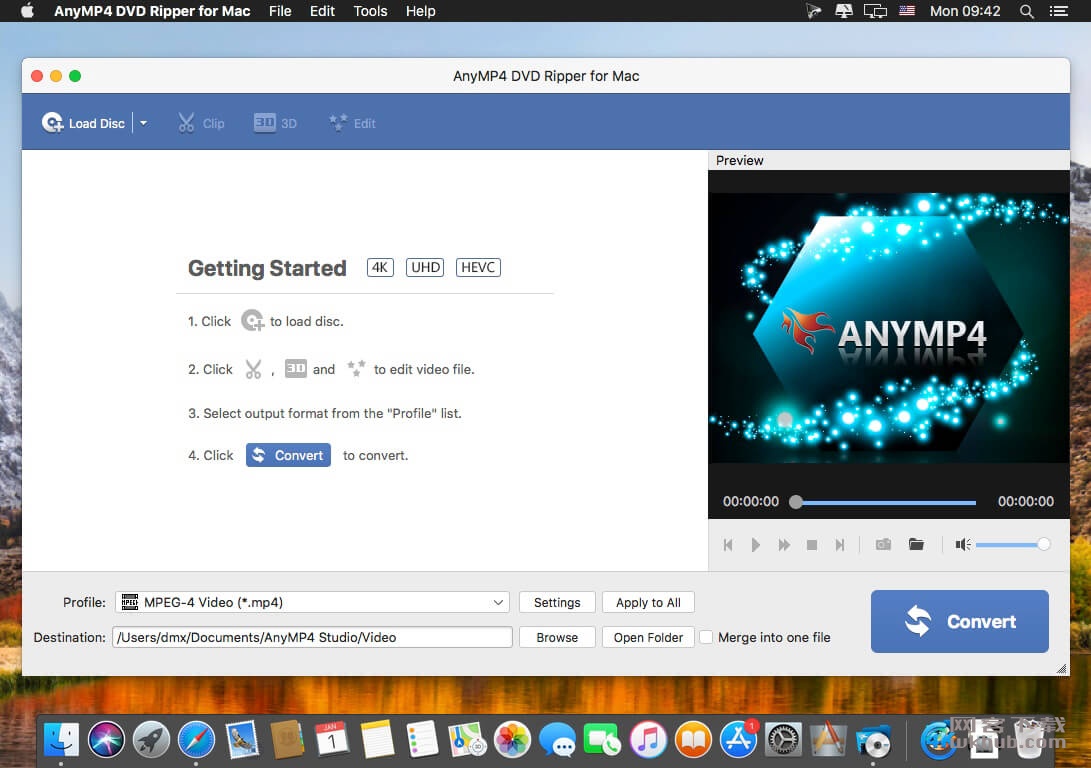
Task: Click the middle of the preview progress bar
Action: (x=886, y=502)
